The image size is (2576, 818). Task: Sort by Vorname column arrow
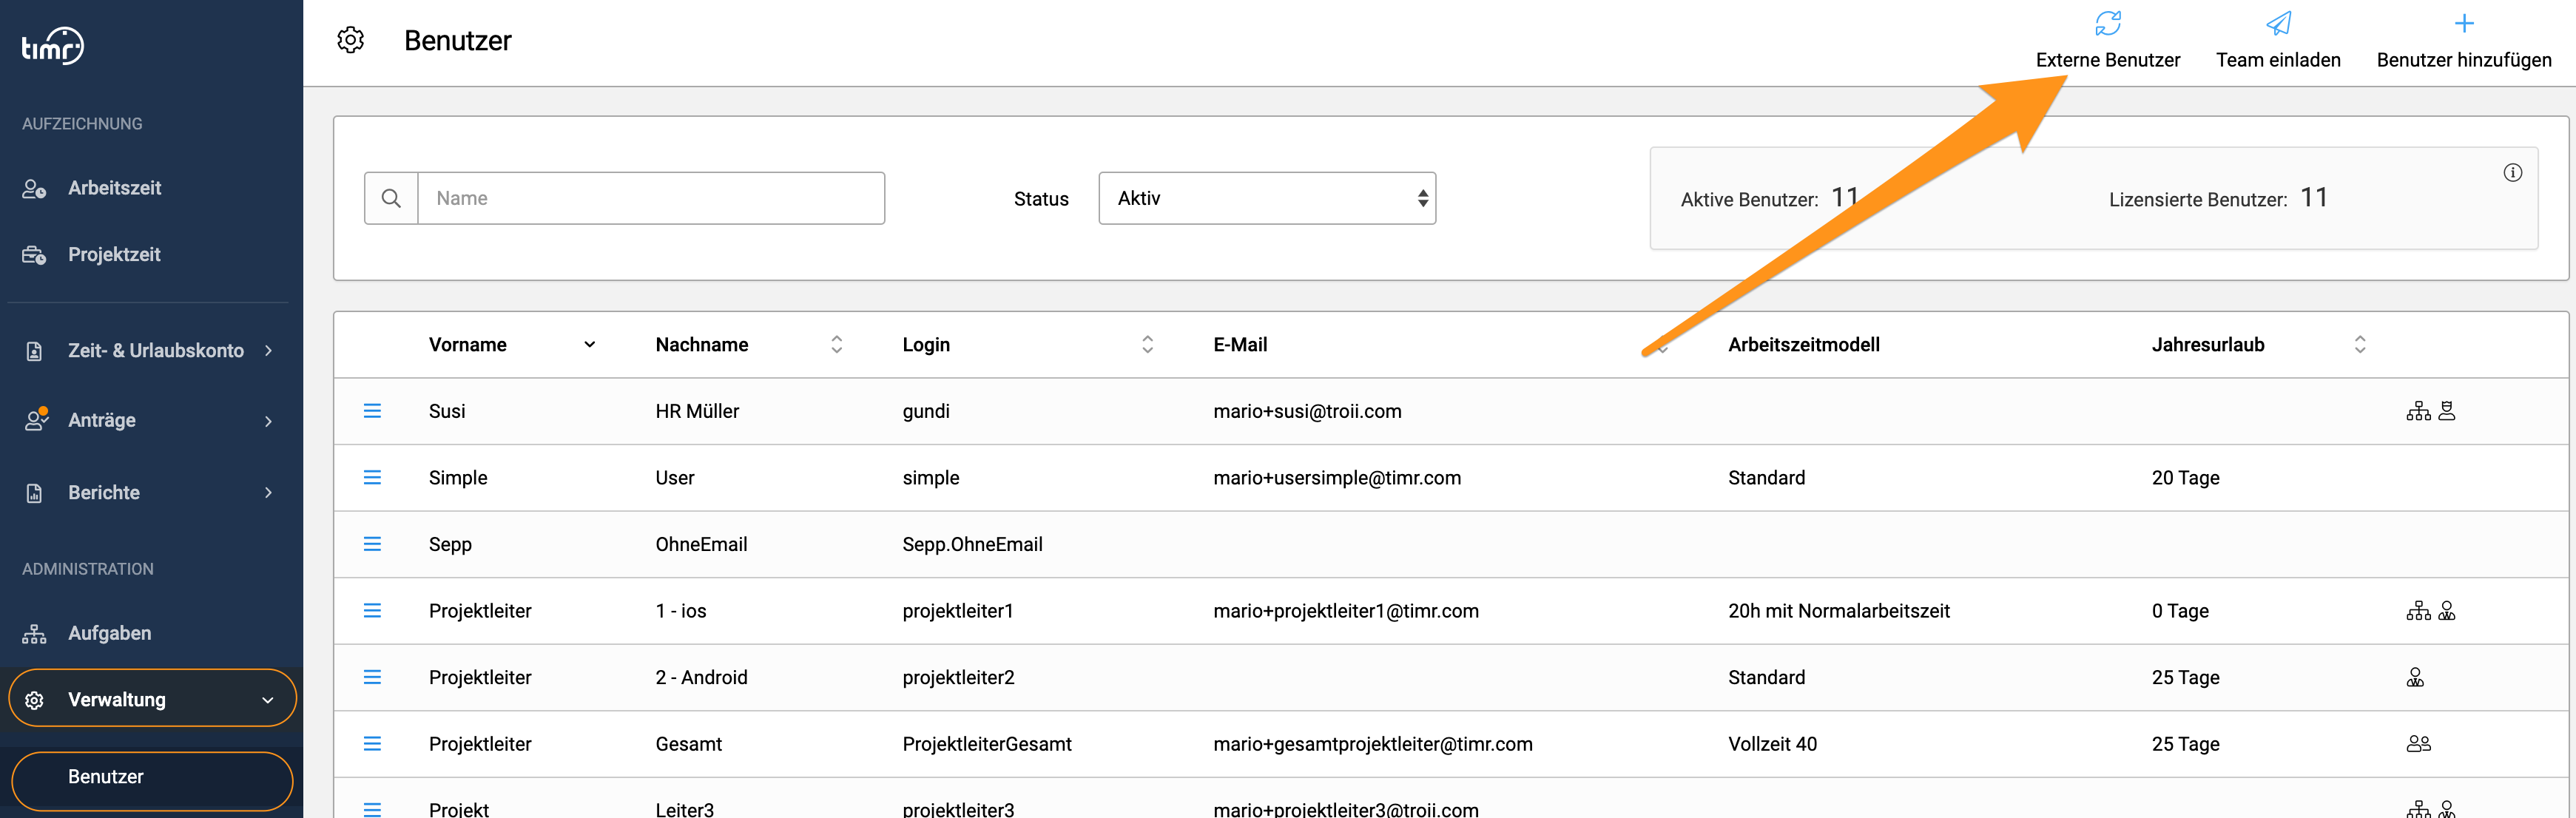click(x=590, y=345)
